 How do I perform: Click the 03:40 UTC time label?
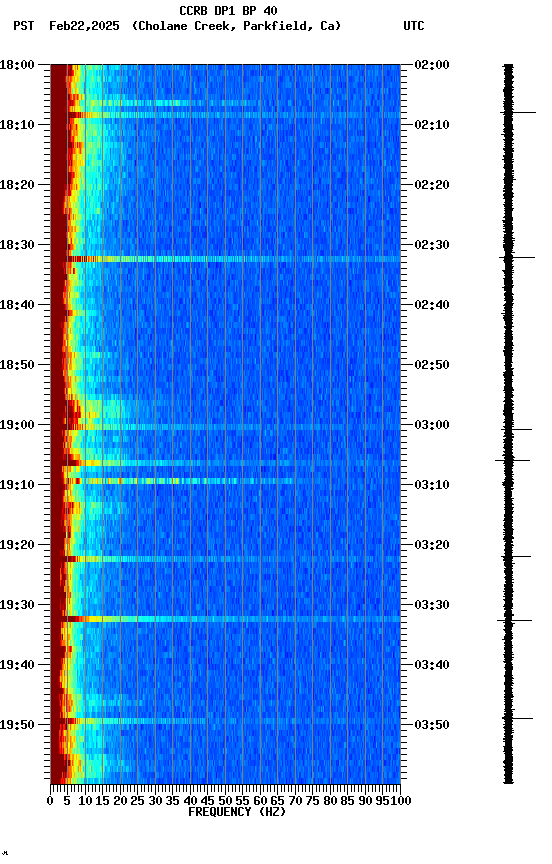click(x=432, y=665)
